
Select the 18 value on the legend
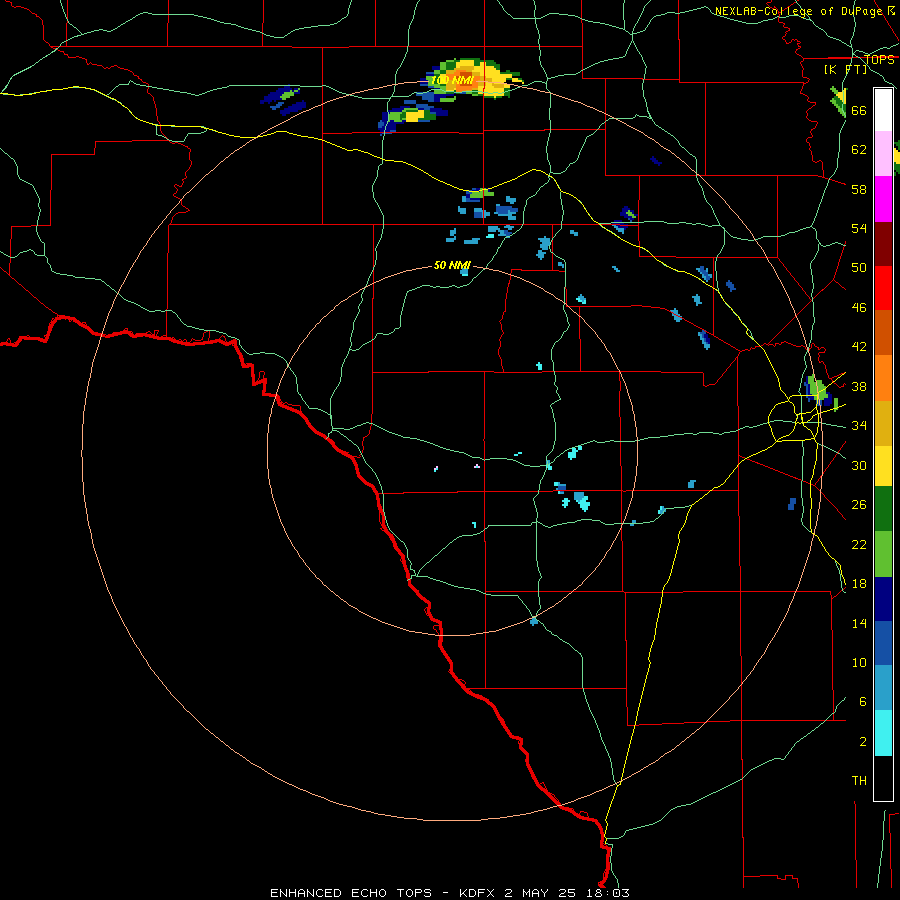(859, 583)
